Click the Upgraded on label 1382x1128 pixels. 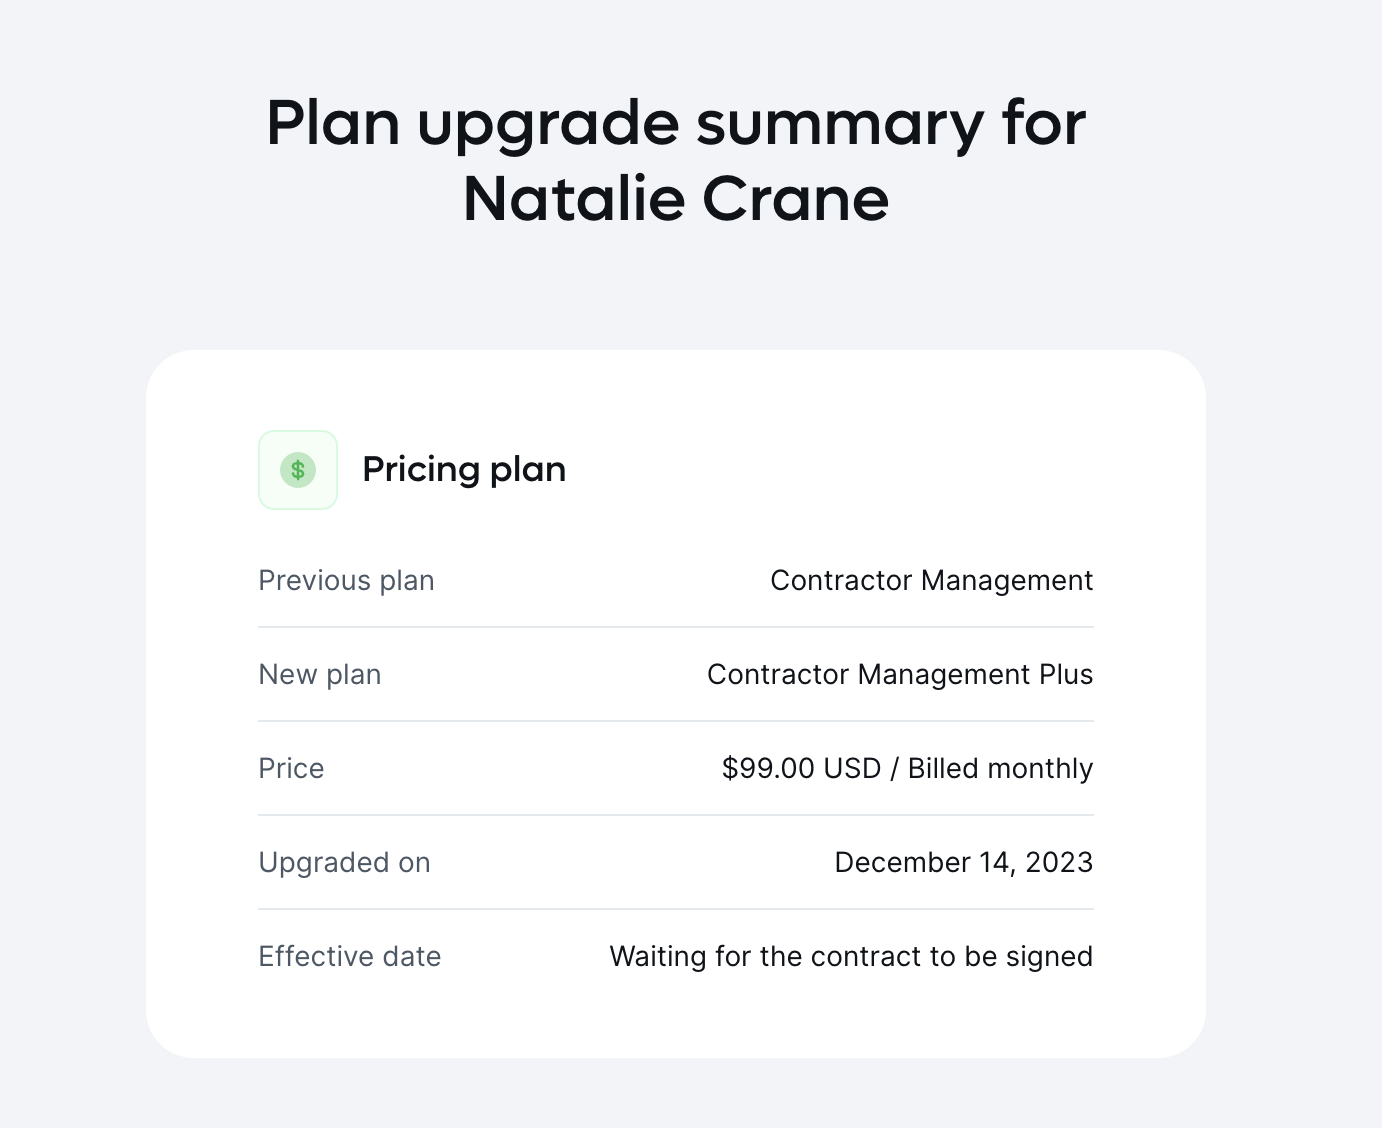344,863
